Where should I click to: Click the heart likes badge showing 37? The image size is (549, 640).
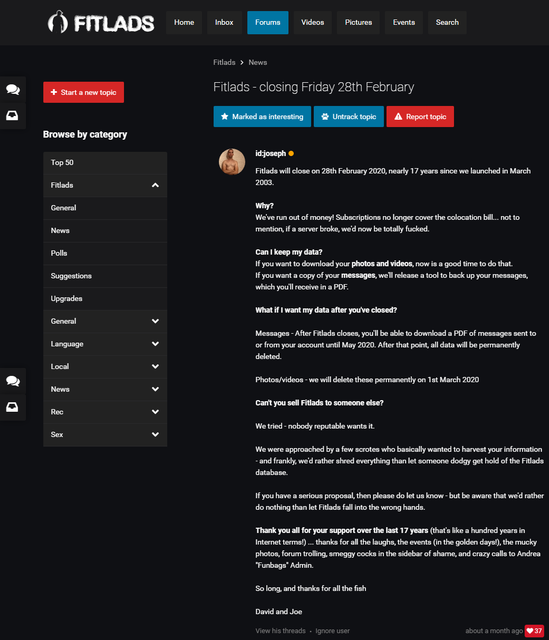point(534,631)
